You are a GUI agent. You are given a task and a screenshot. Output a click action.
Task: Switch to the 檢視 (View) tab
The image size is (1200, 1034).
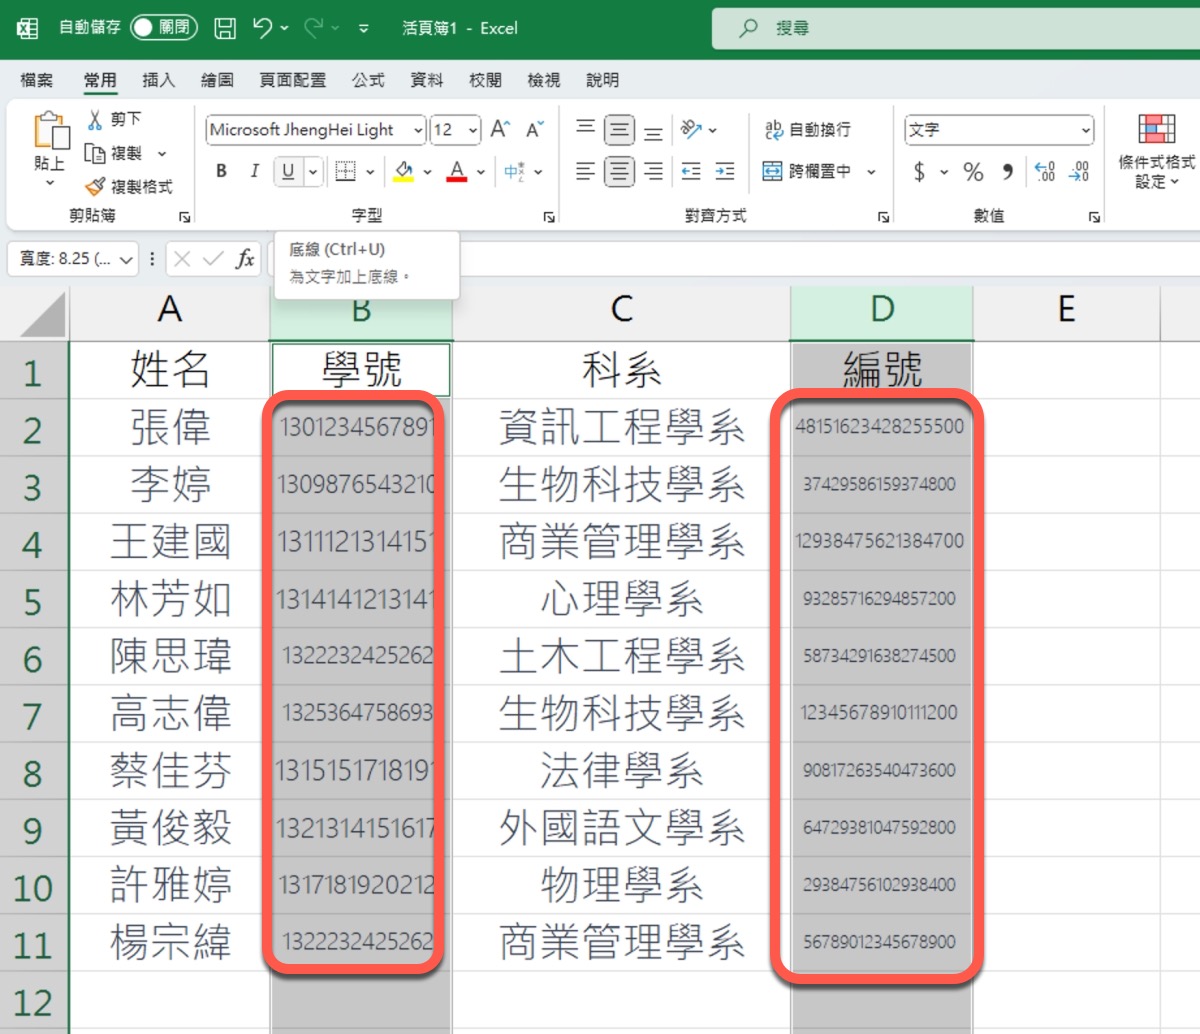point(544,80)
